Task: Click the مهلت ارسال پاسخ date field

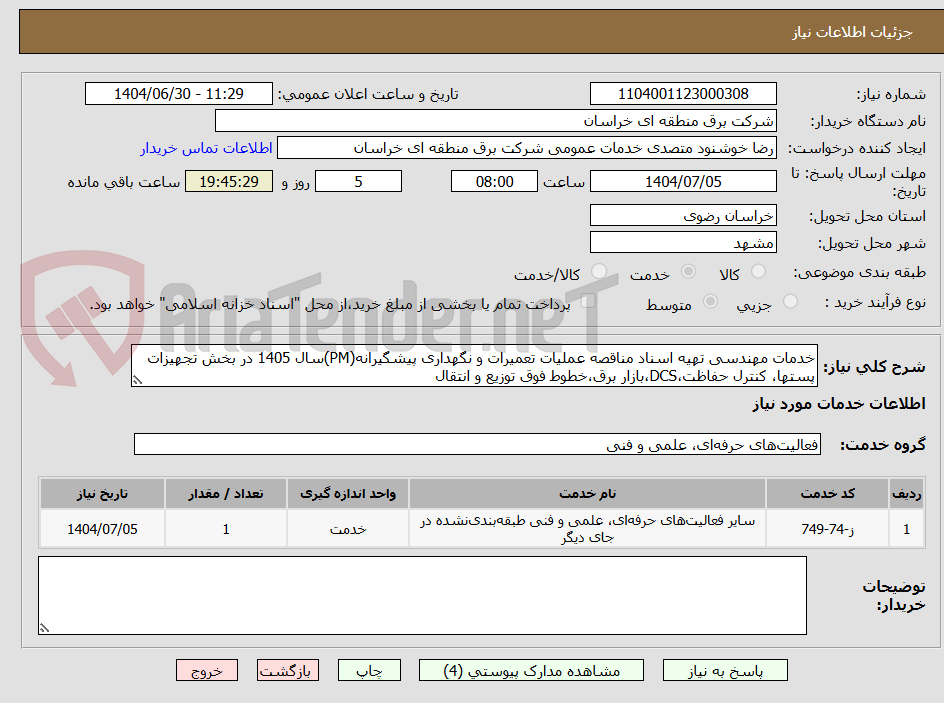Action: 685,181
